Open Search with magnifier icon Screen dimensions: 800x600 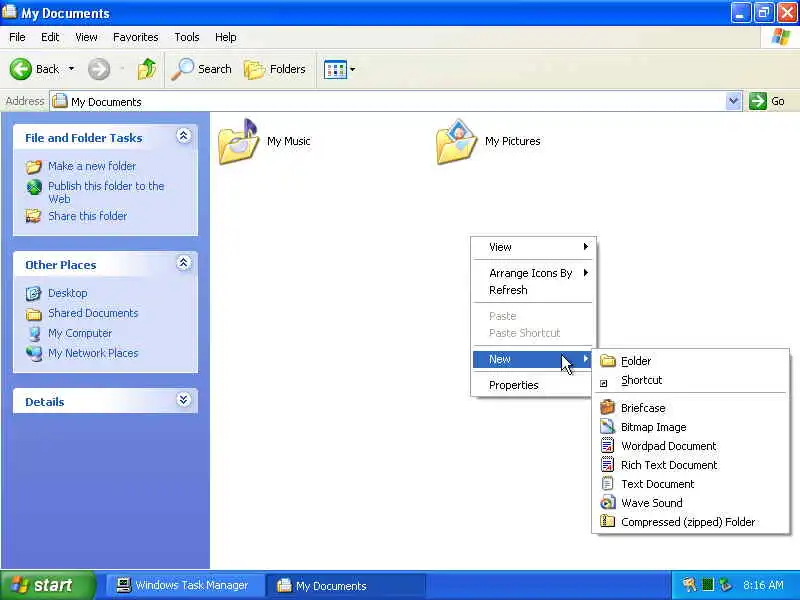(201, 69)
